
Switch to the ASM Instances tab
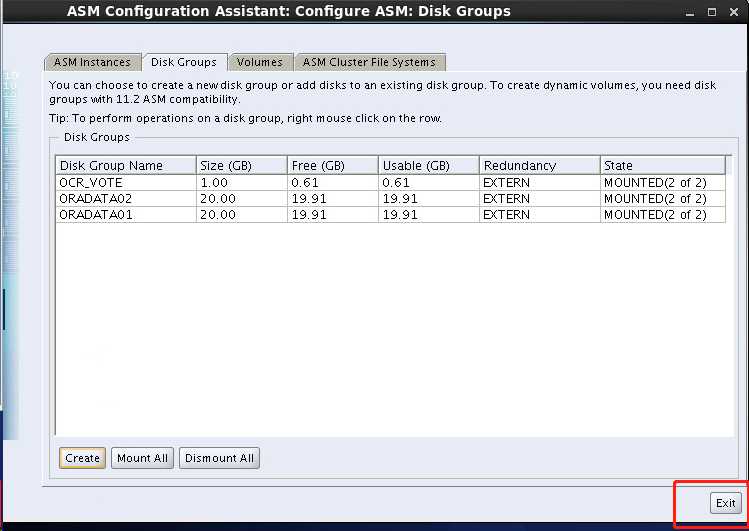(93, 62)
